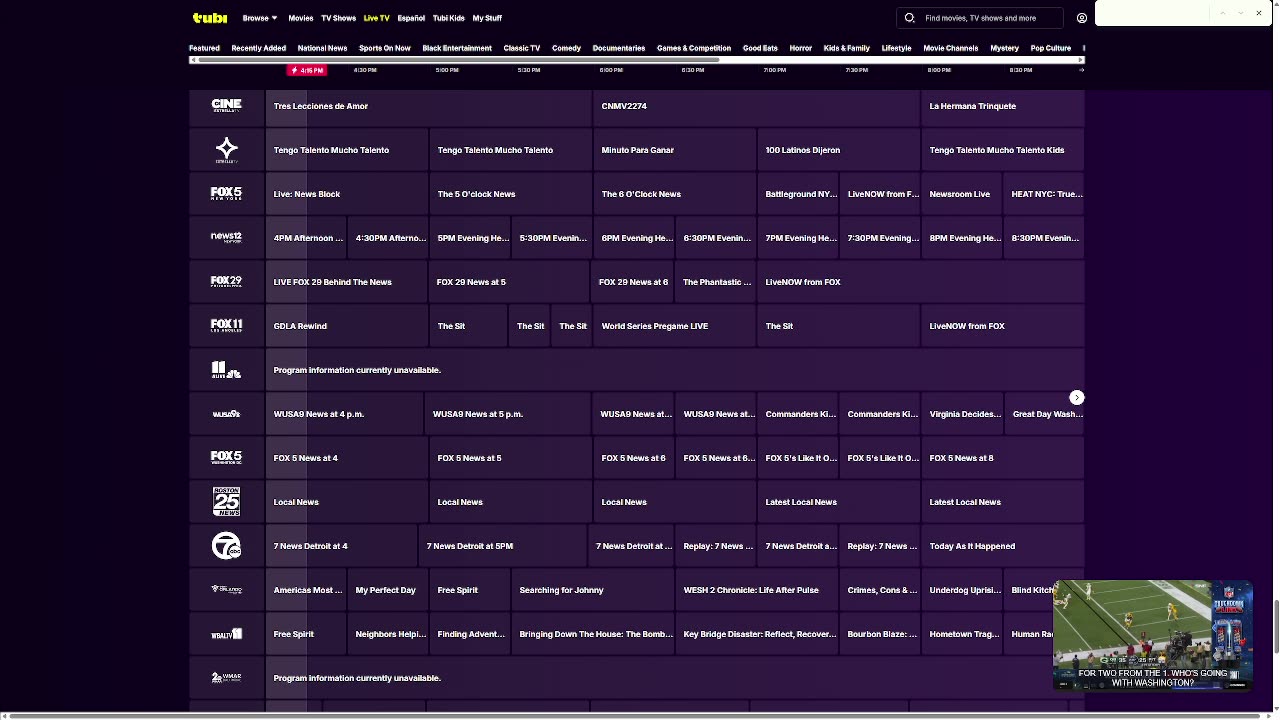Select the WESH 2 channel logo
This screenshot has width=1280, height=720.
coord(226,589)
